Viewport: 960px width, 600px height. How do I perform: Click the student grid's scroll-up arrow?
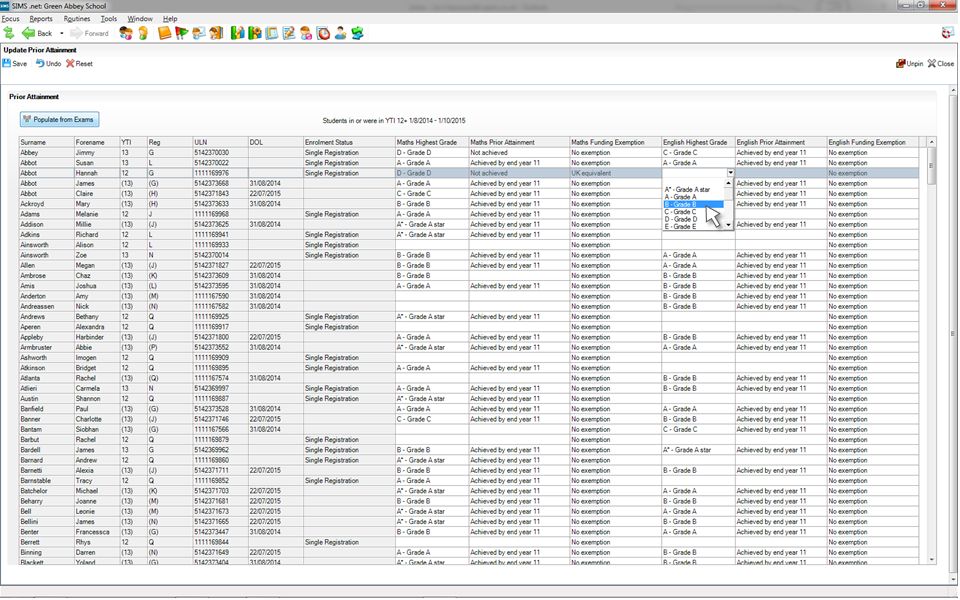(x=931, y=142)
